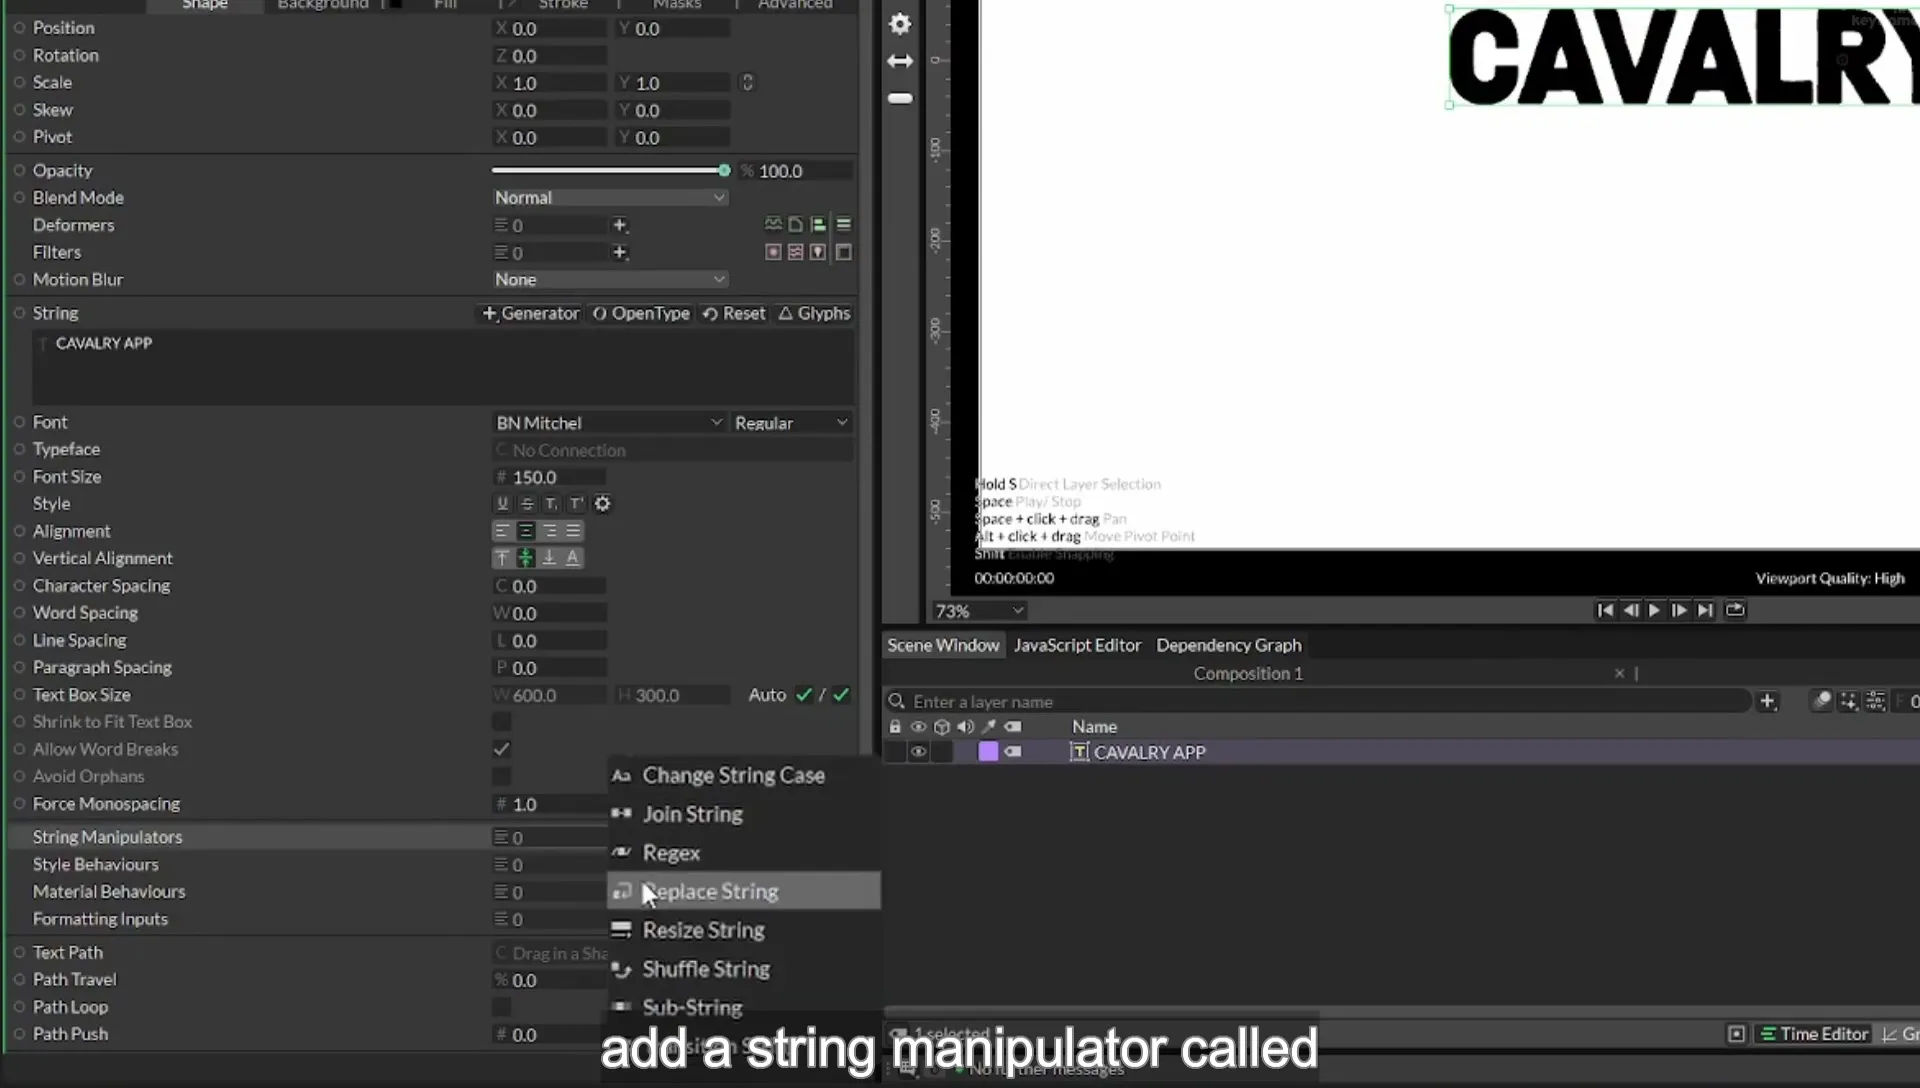Click the strikethrough text style icon
The height and width of the screenshot is (1088, 1920).
pyautogui.click(x=527, y=504)
